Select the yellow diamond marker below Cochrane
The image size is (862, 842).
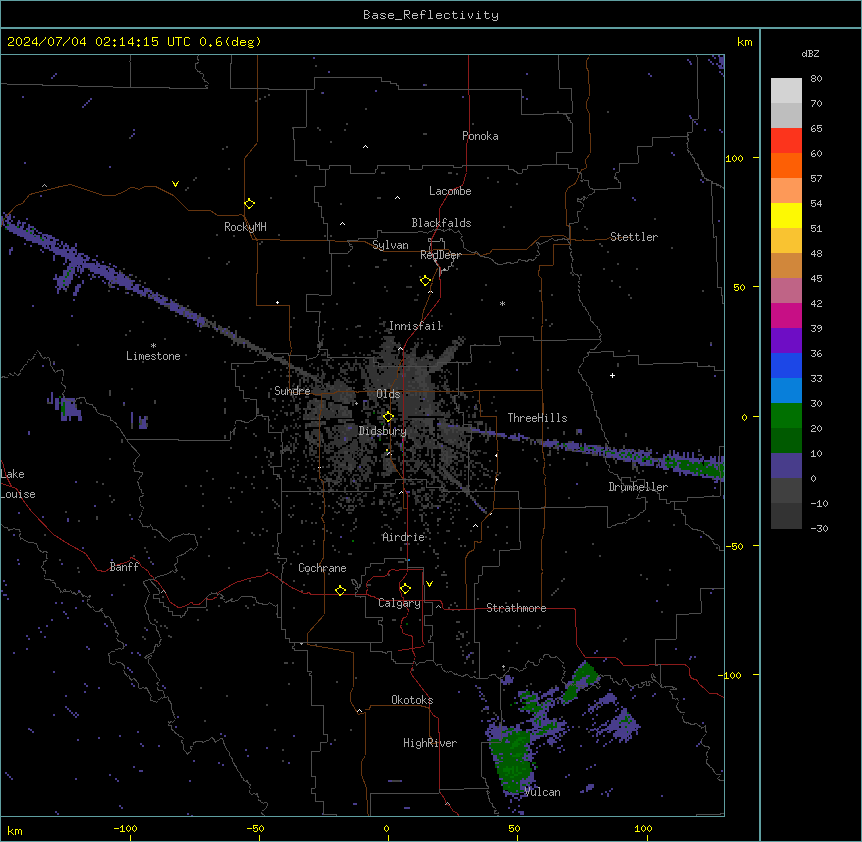pyautogui.click(x=340, y=590)
